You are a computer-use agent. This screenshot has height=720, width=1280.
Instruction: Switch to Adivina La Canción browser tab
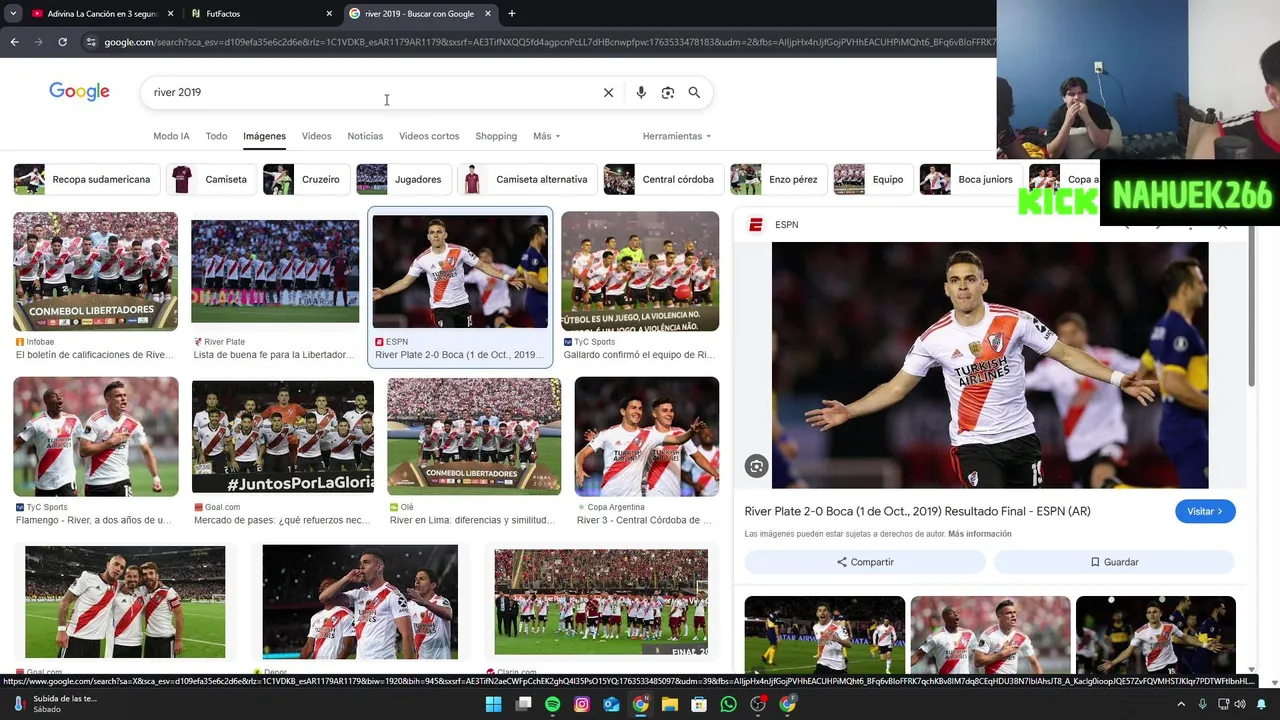[95, 14]
